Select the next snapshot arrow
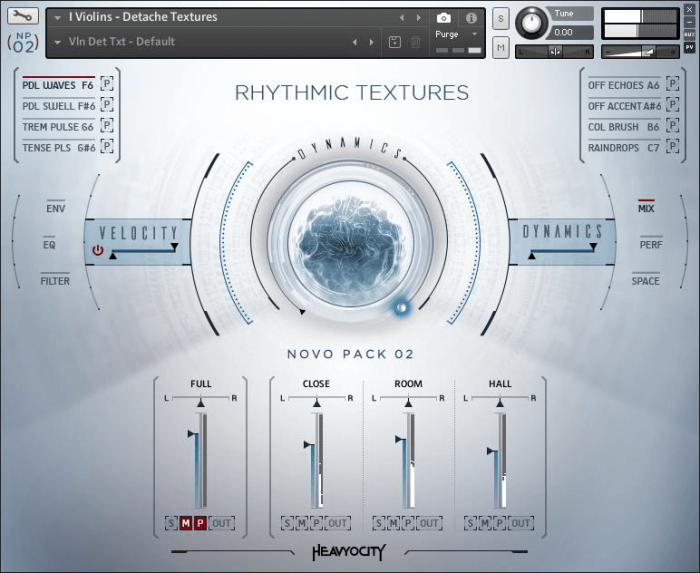This screenshot has height=573, width=700. tap(371, 42)
